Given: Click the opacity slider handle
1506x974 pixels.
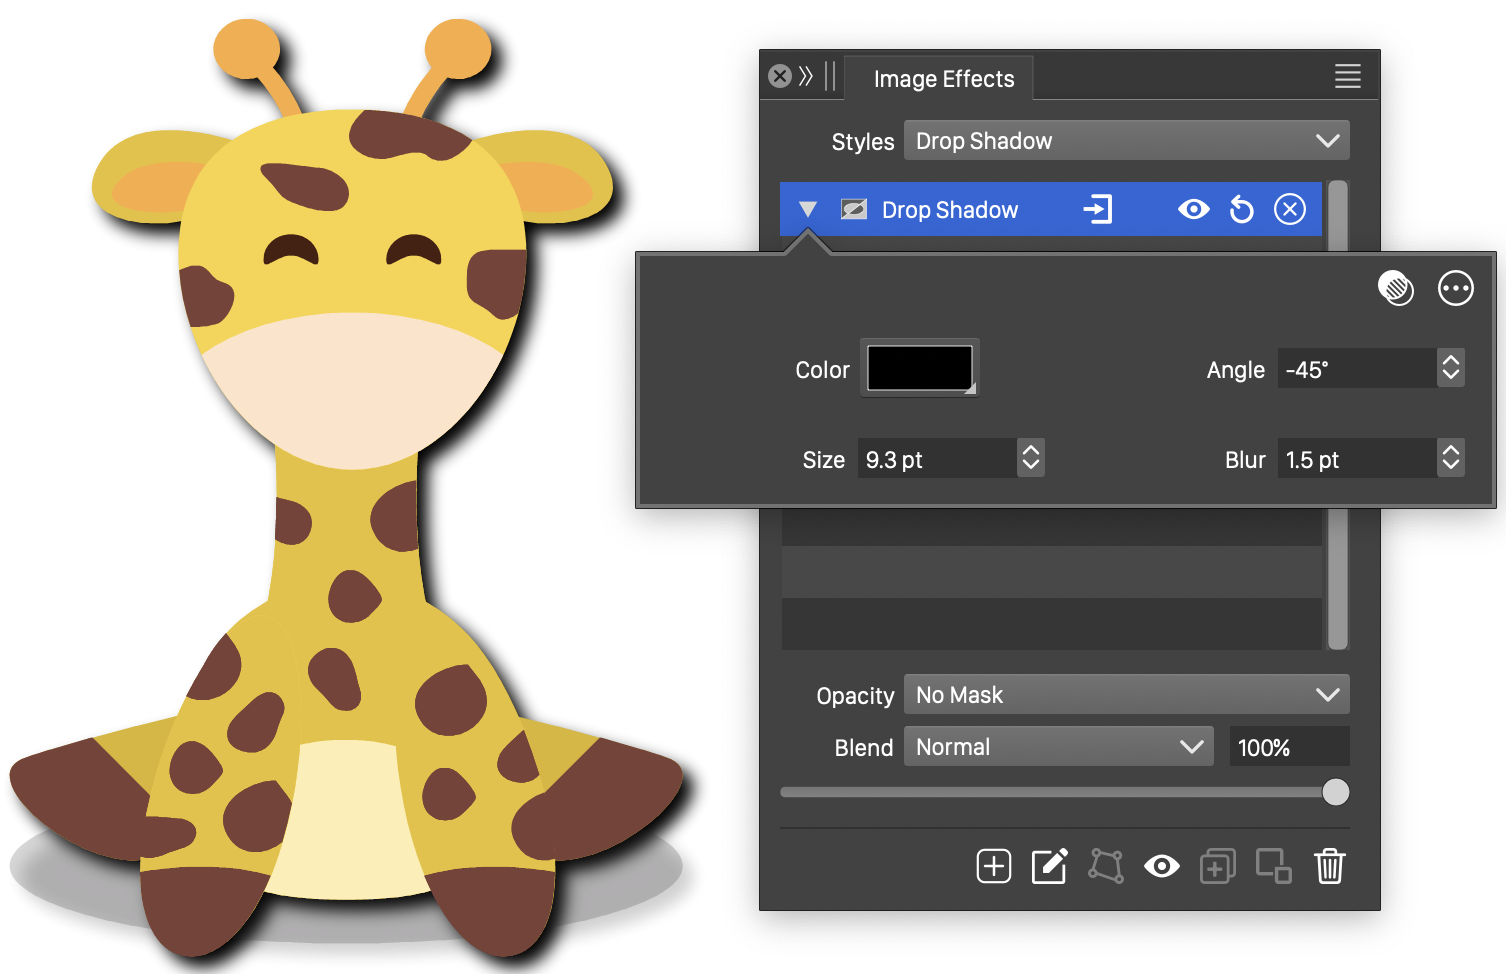Looking at the screenshot, I should (1335, 792).
